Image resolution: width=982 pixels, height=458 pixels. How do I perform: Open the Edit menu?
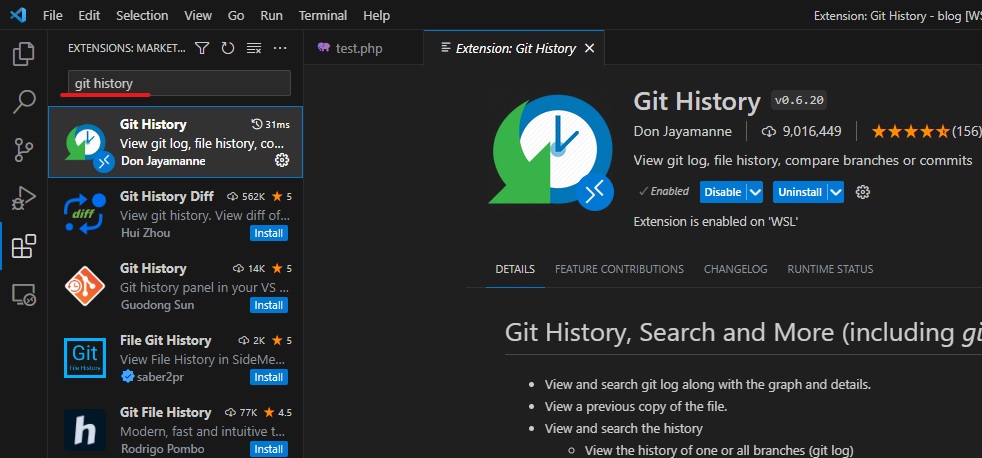tap(90, 15)
